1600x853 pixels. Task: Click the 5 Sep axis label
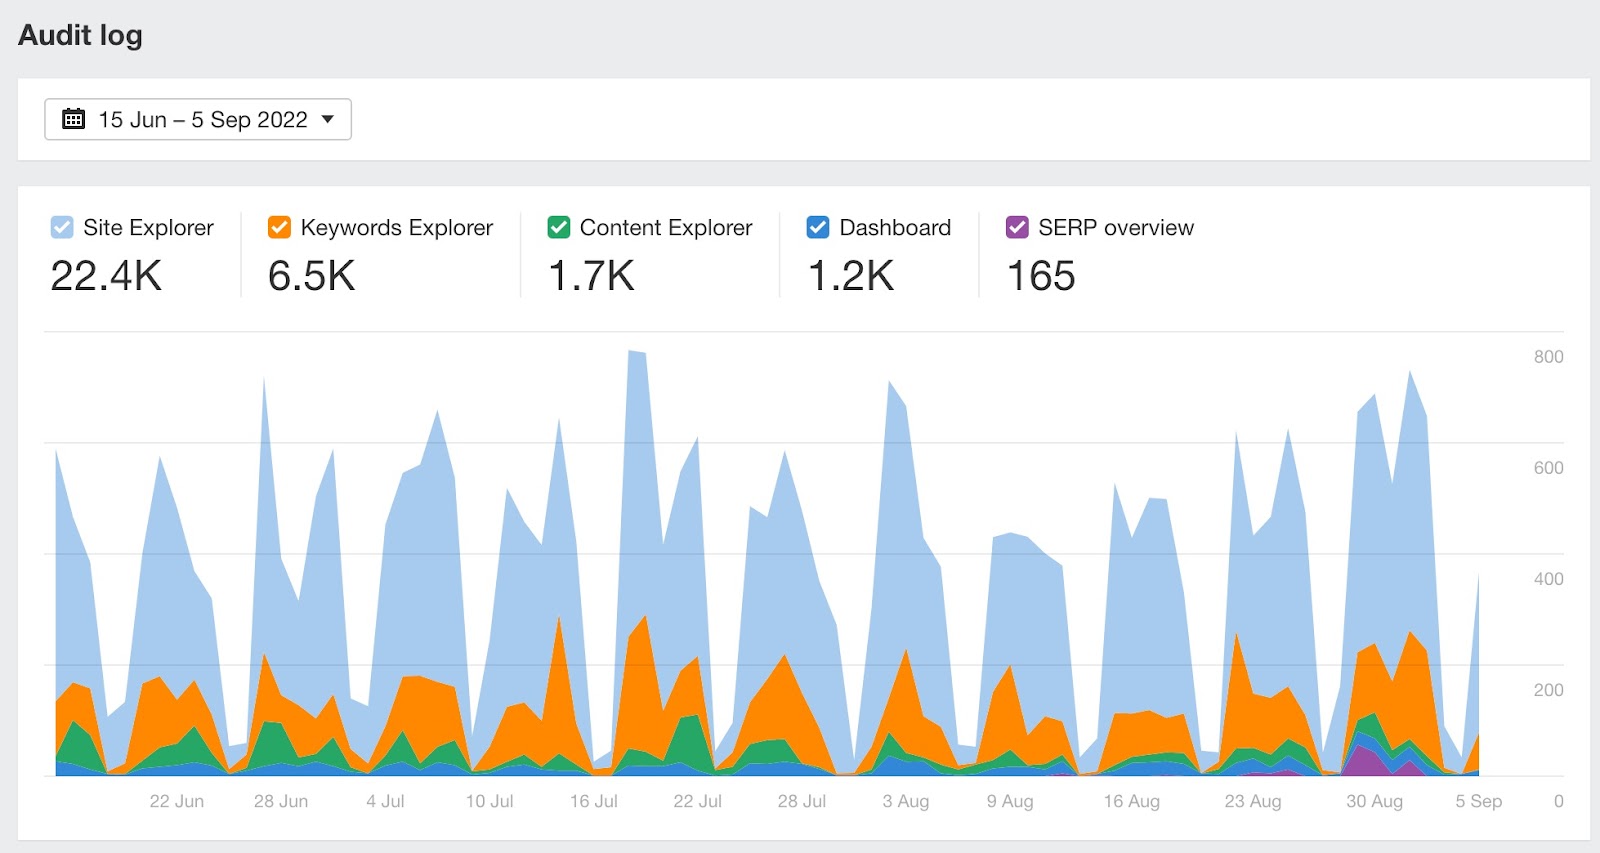(x=1479, y=801)
